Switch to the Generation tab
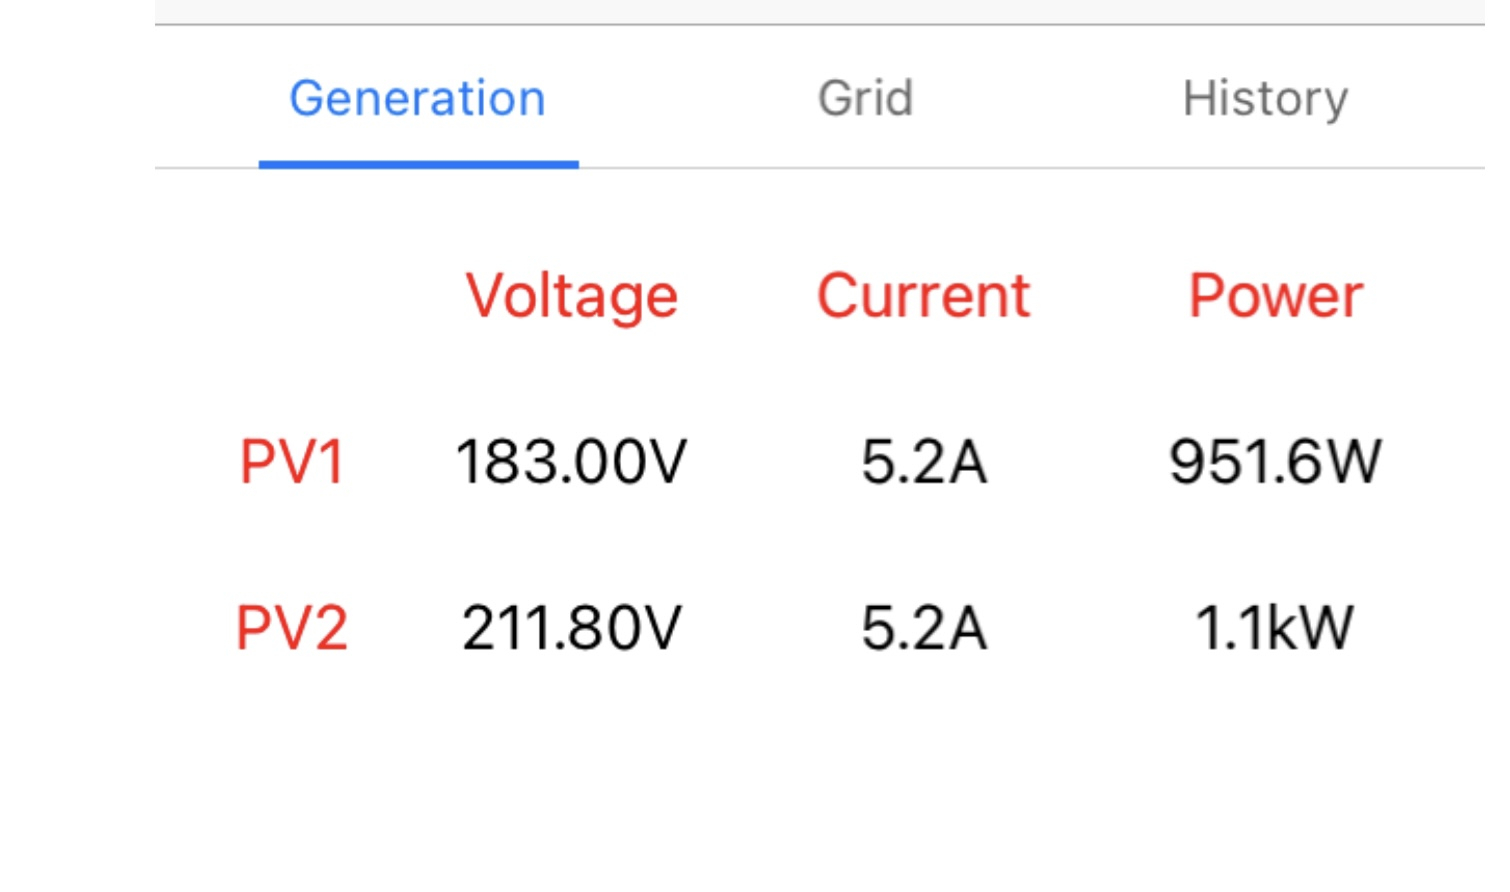1510x892 pixels. coord(417,98)
